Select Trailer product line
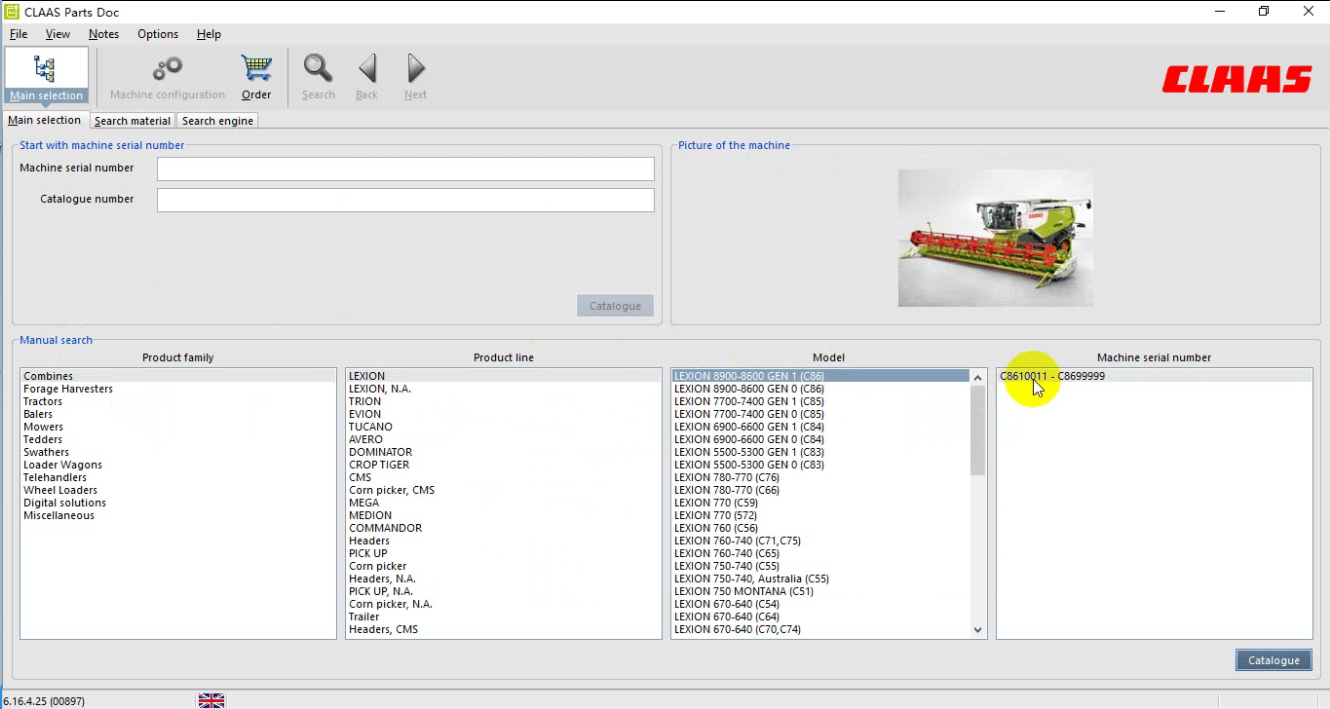 (504, 617)
